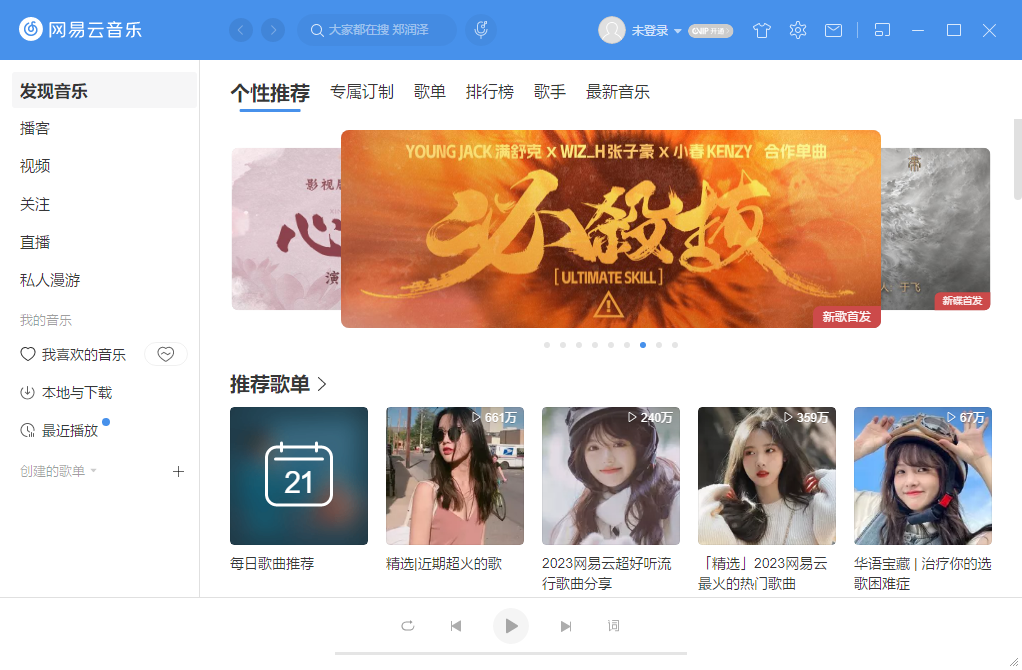1022x670 pixels.
Task: Switch to mini player mode icon
Action: [882, 30]
